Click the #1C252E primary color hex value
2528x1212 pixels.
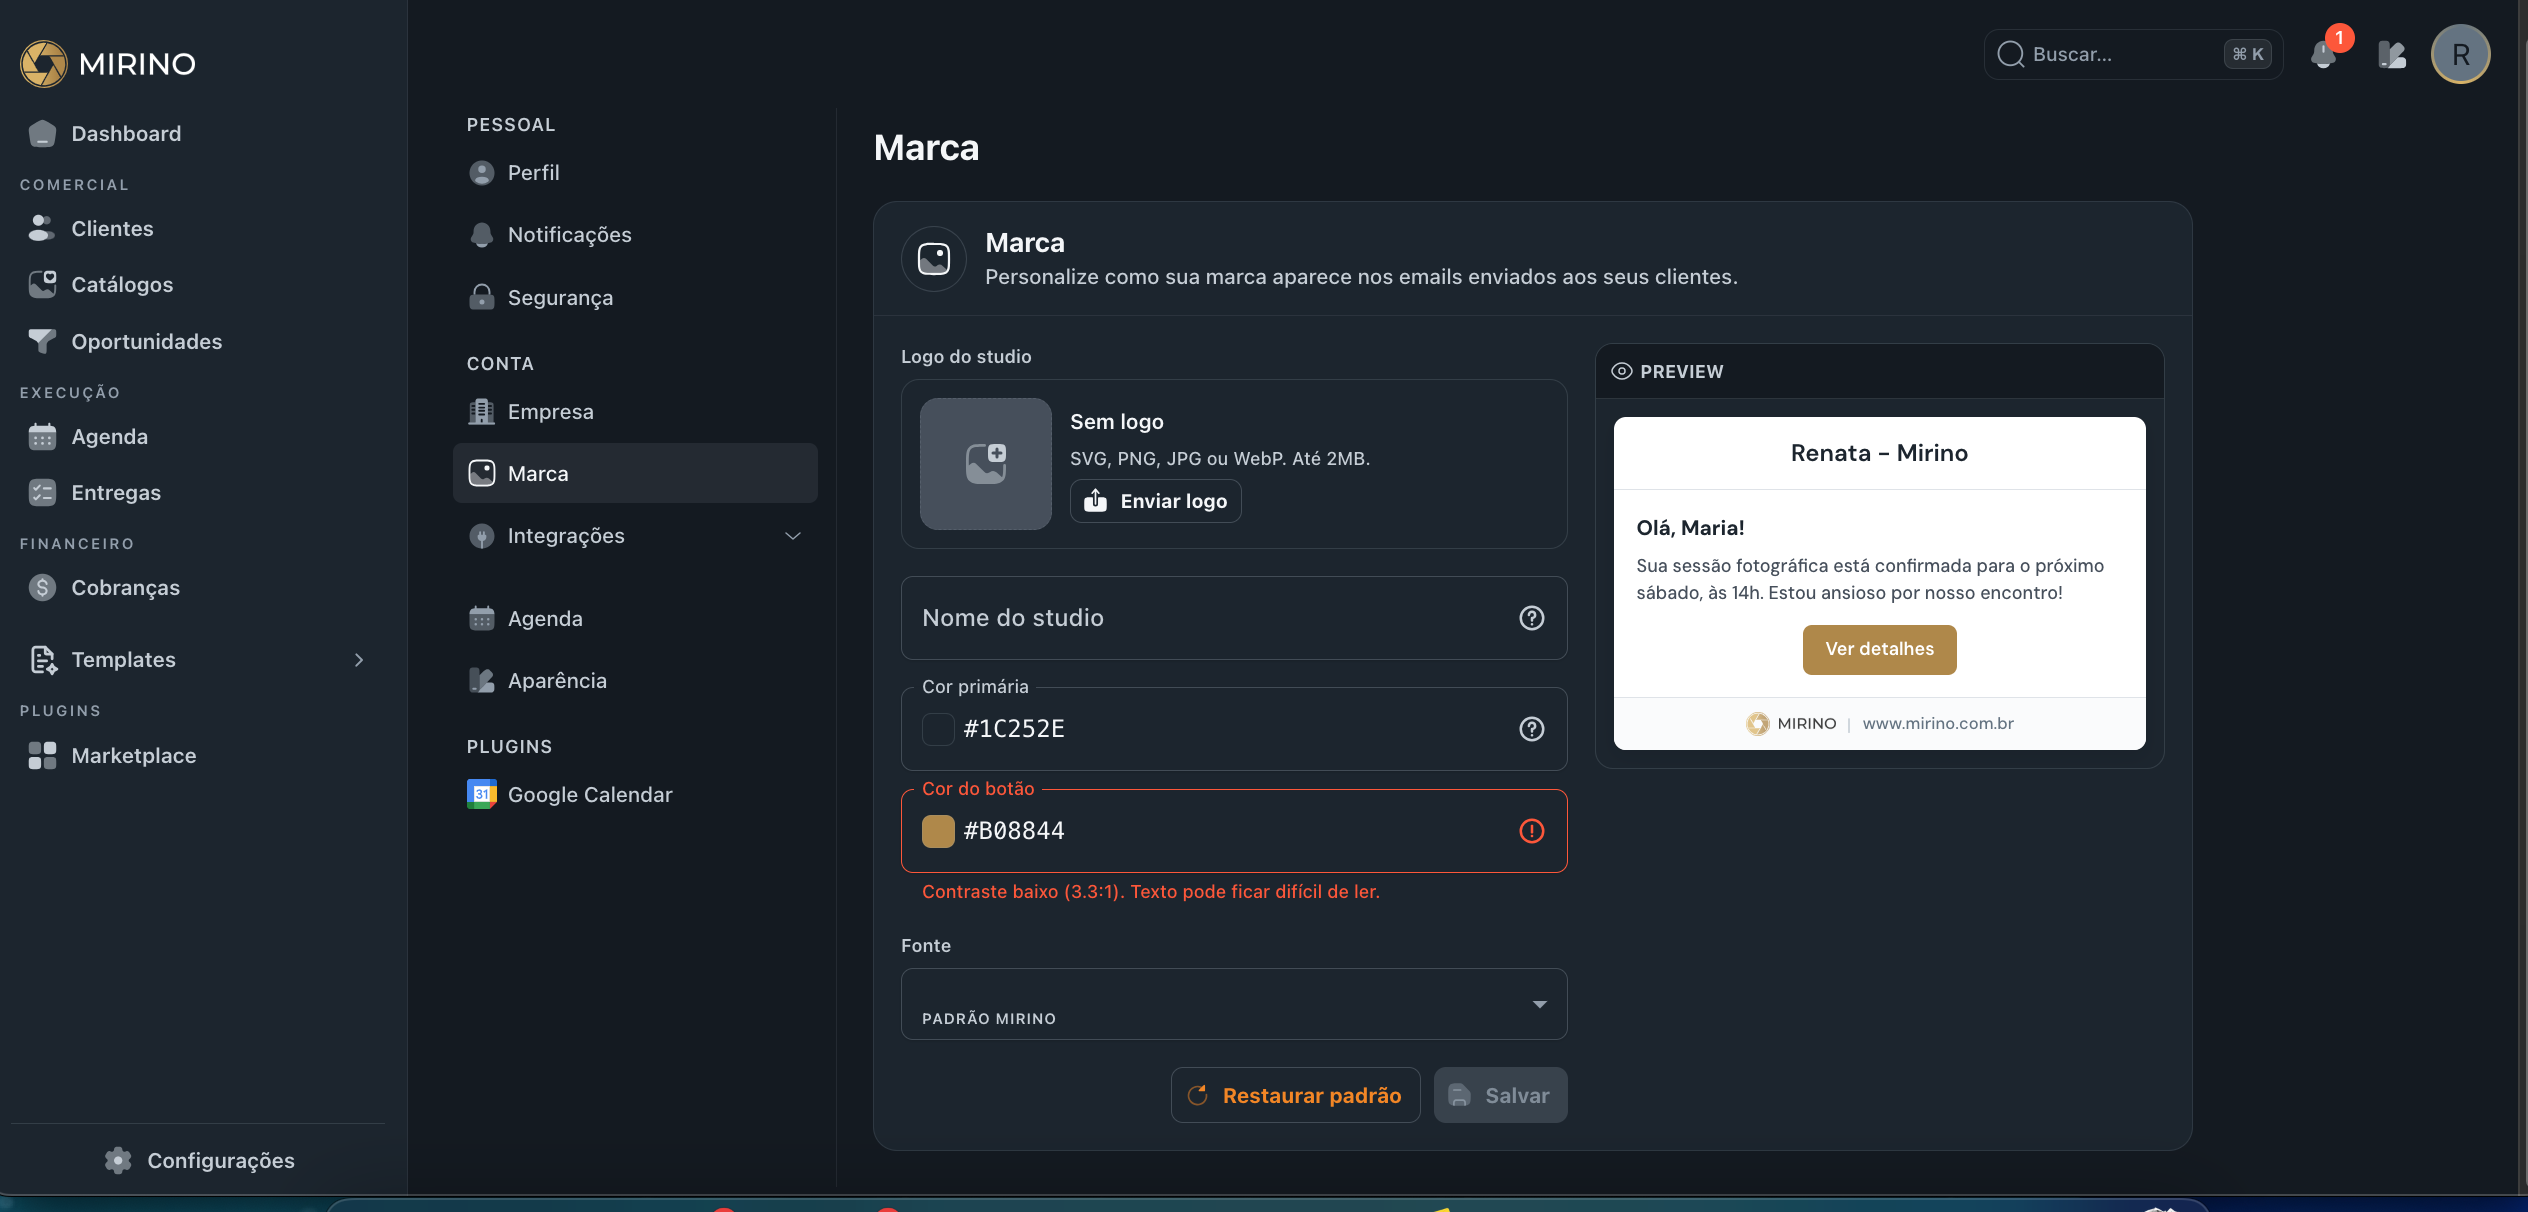(x=1014, y=729)
